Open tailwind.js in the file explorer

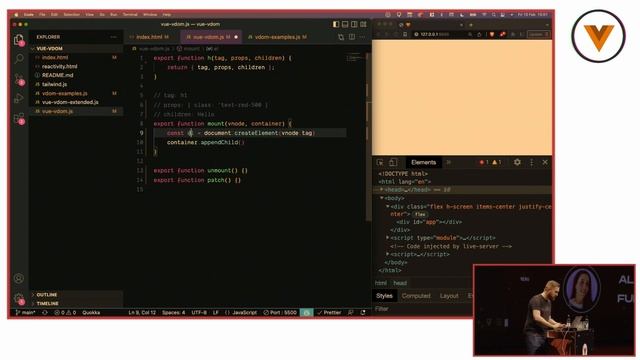(x=54, y=84)
